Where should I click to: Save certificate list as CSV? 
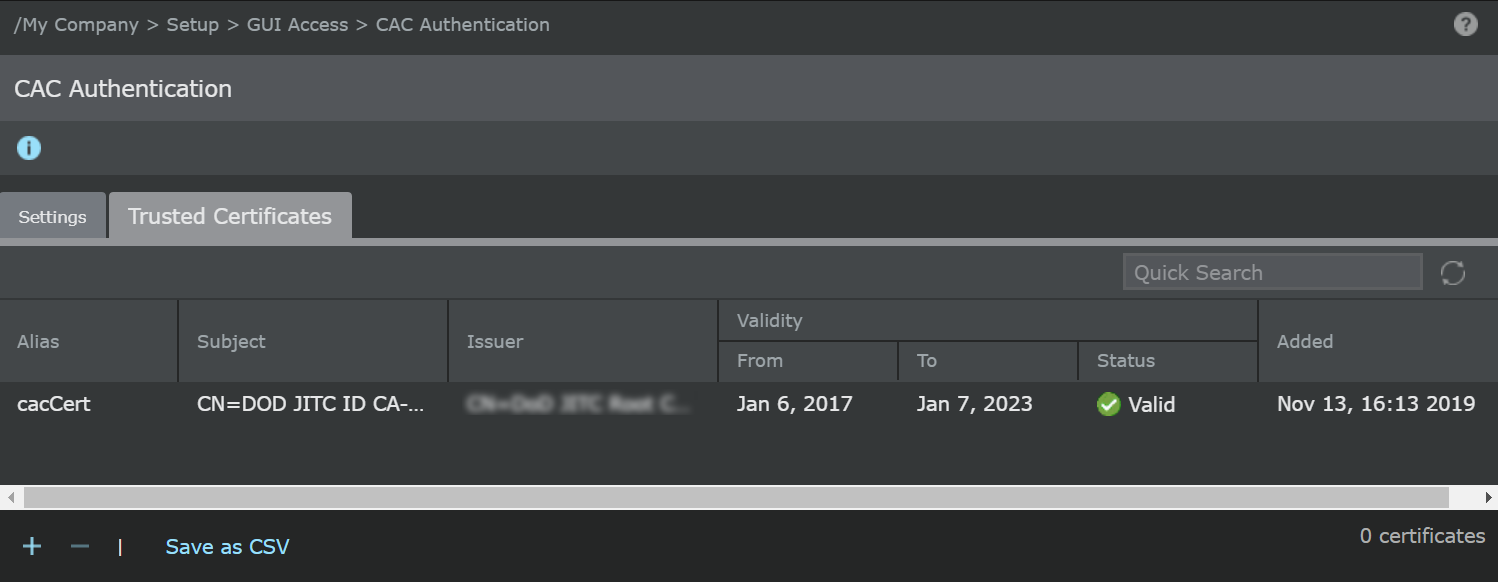point(227,547)
